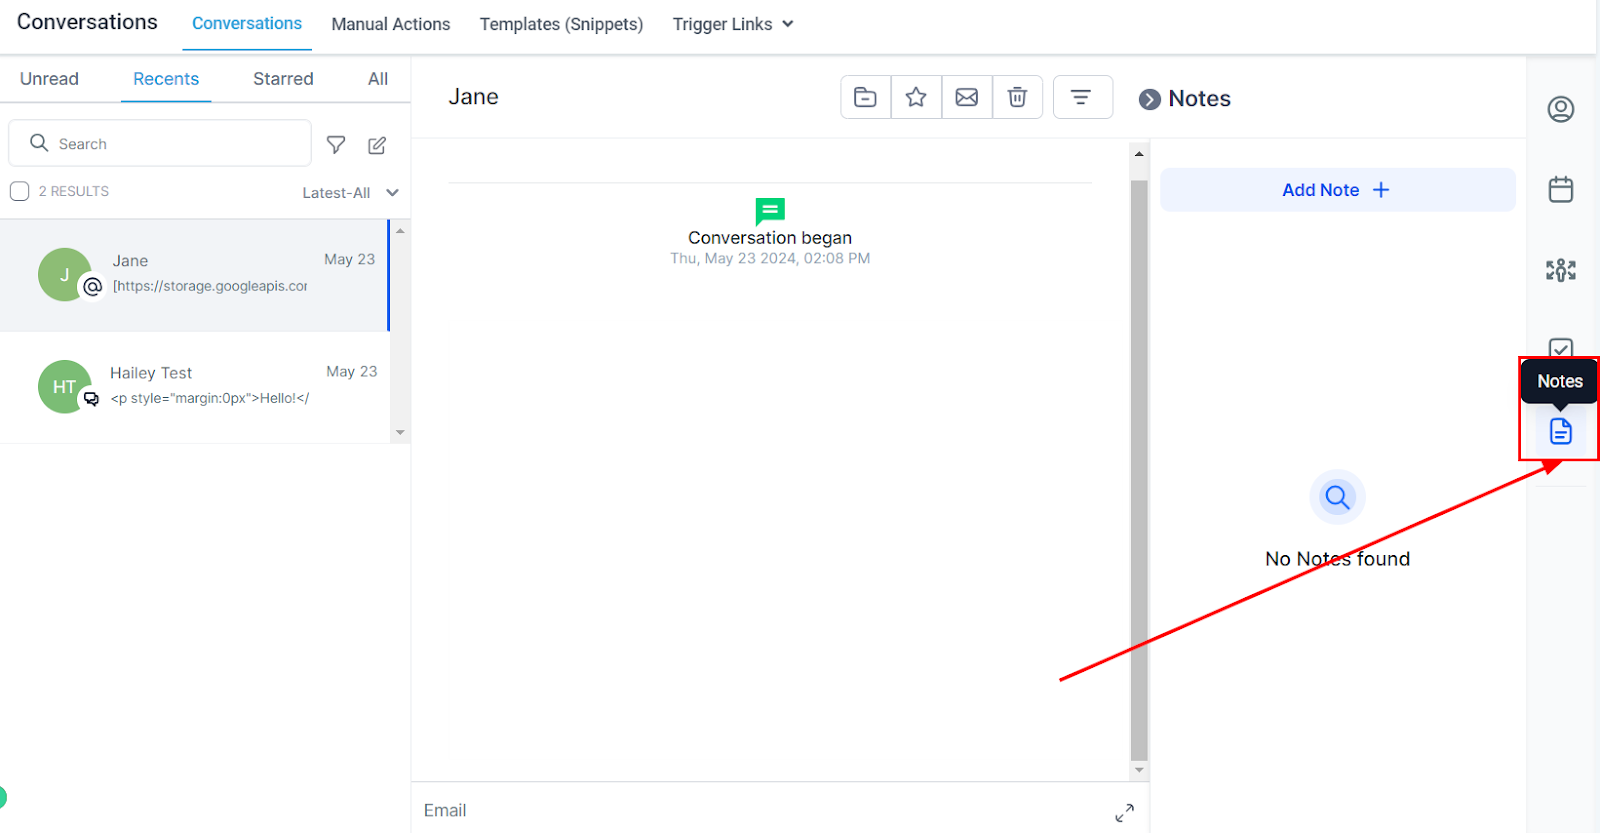Click message pane scrollbar up arrow
1600x833 pixels.
click(1139, 154)
